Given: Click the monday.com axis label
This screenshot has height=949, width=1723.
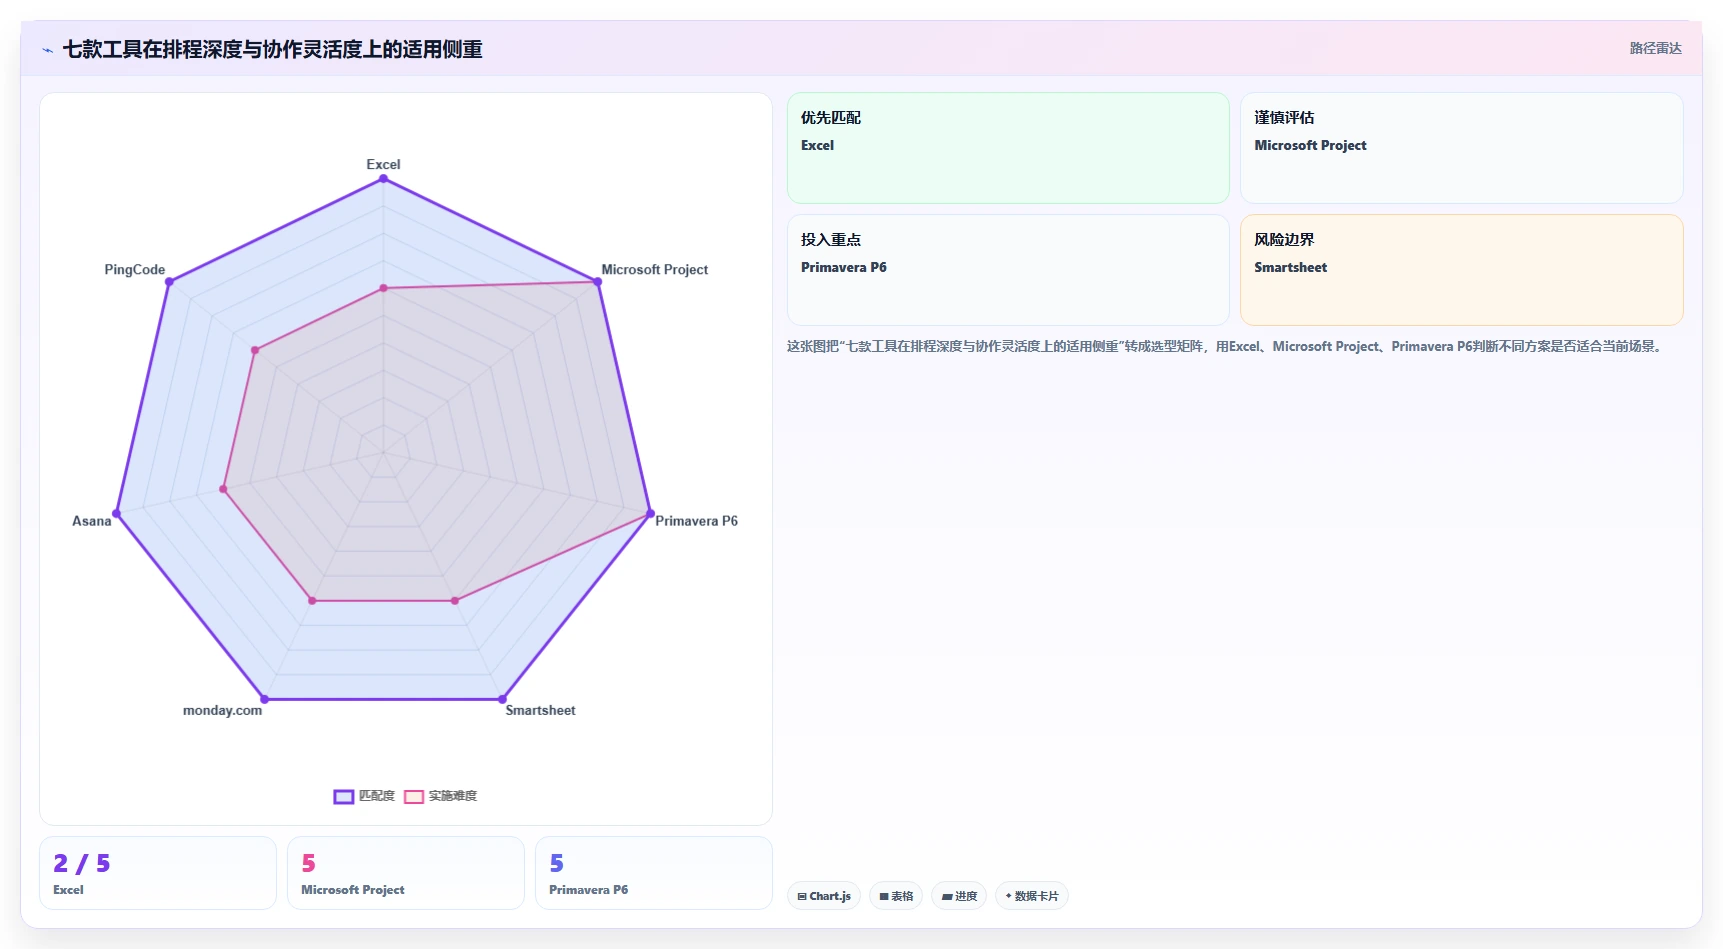Looking at the screenshot, I should coord(222,710).
